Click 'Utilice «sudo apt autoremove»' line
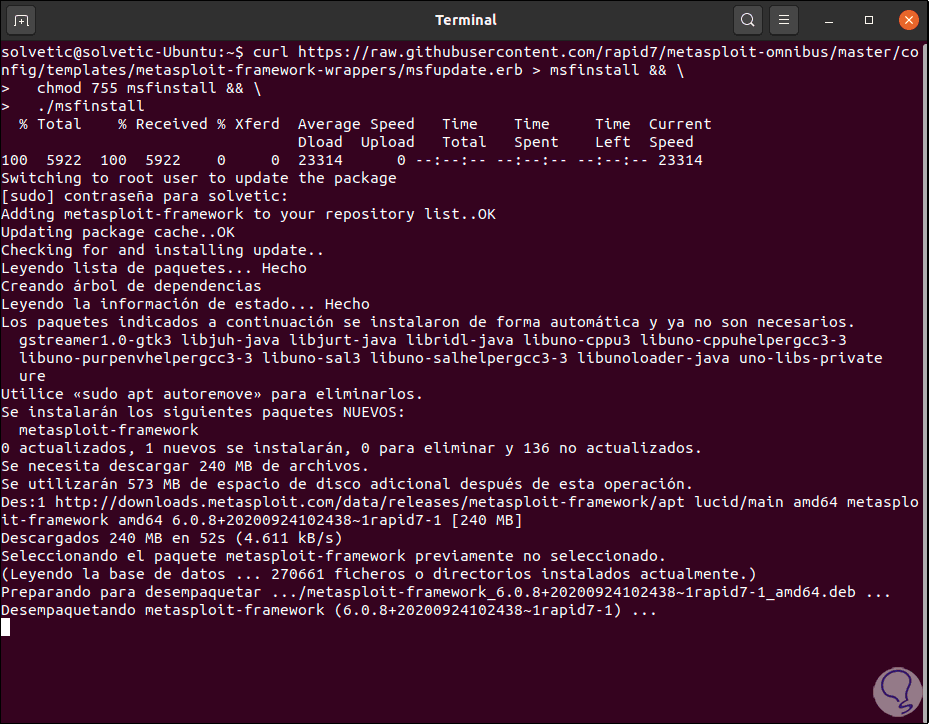The height and width of the screenshot is (724, 929). (x=212, y=394)
